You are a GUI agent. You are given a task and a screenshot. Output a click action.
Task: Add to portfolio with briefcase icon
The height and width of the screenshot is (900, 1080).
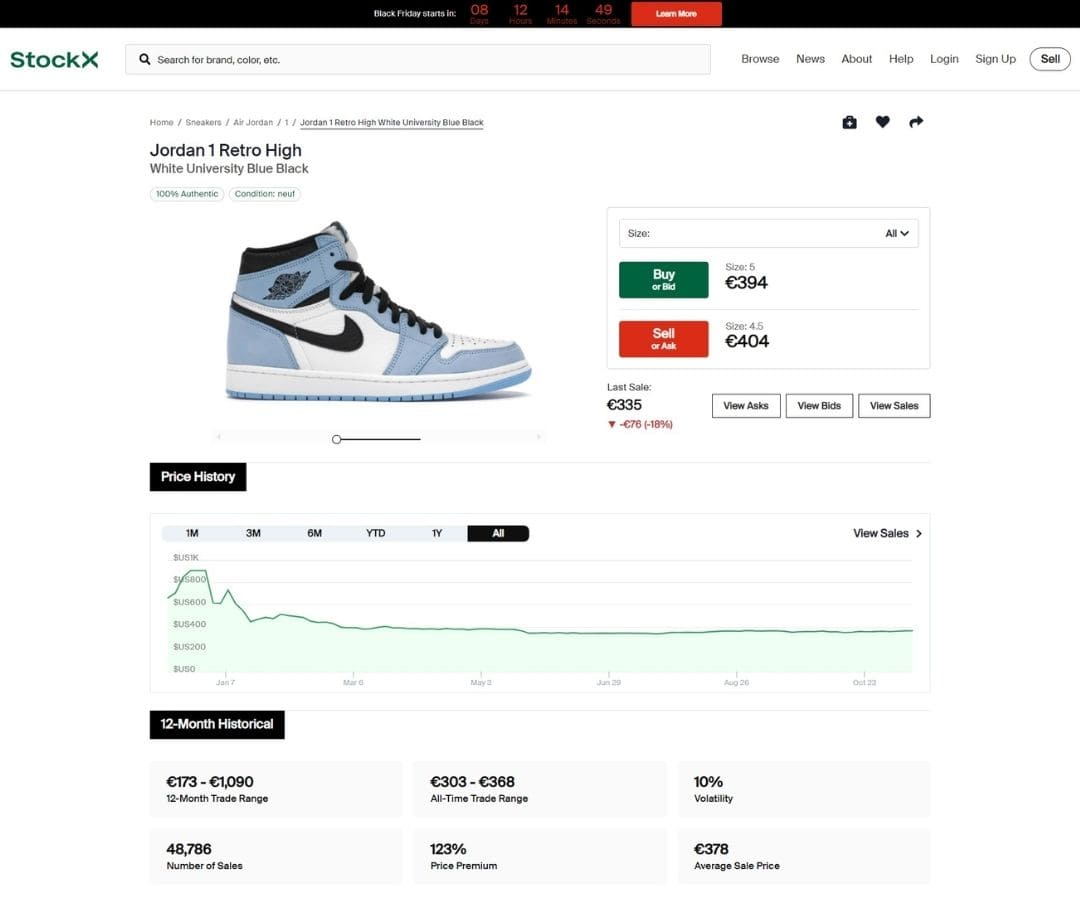[x=849, y=122]
